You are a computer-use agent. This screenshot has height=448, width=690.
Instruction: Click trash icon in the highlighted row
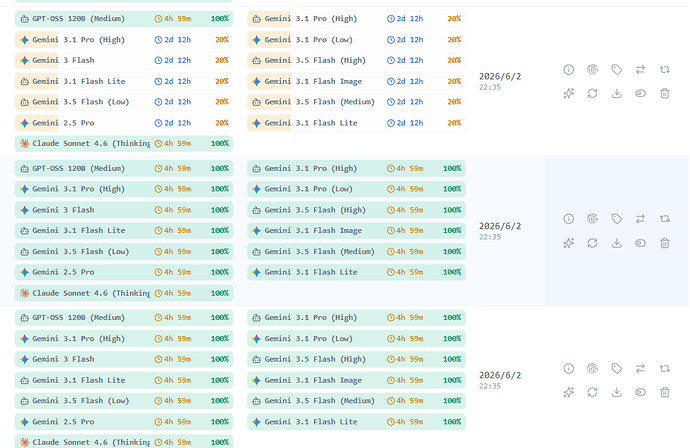[x=664, y=243]
